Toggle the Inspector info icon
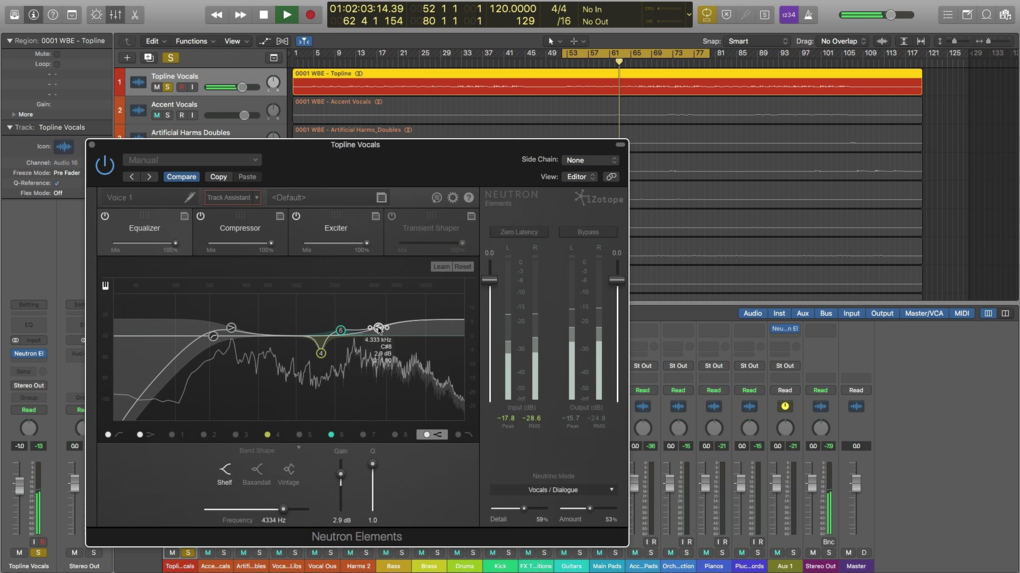Image resolution: width=1020 pixels, height=573 pixels. coord(33,14)
